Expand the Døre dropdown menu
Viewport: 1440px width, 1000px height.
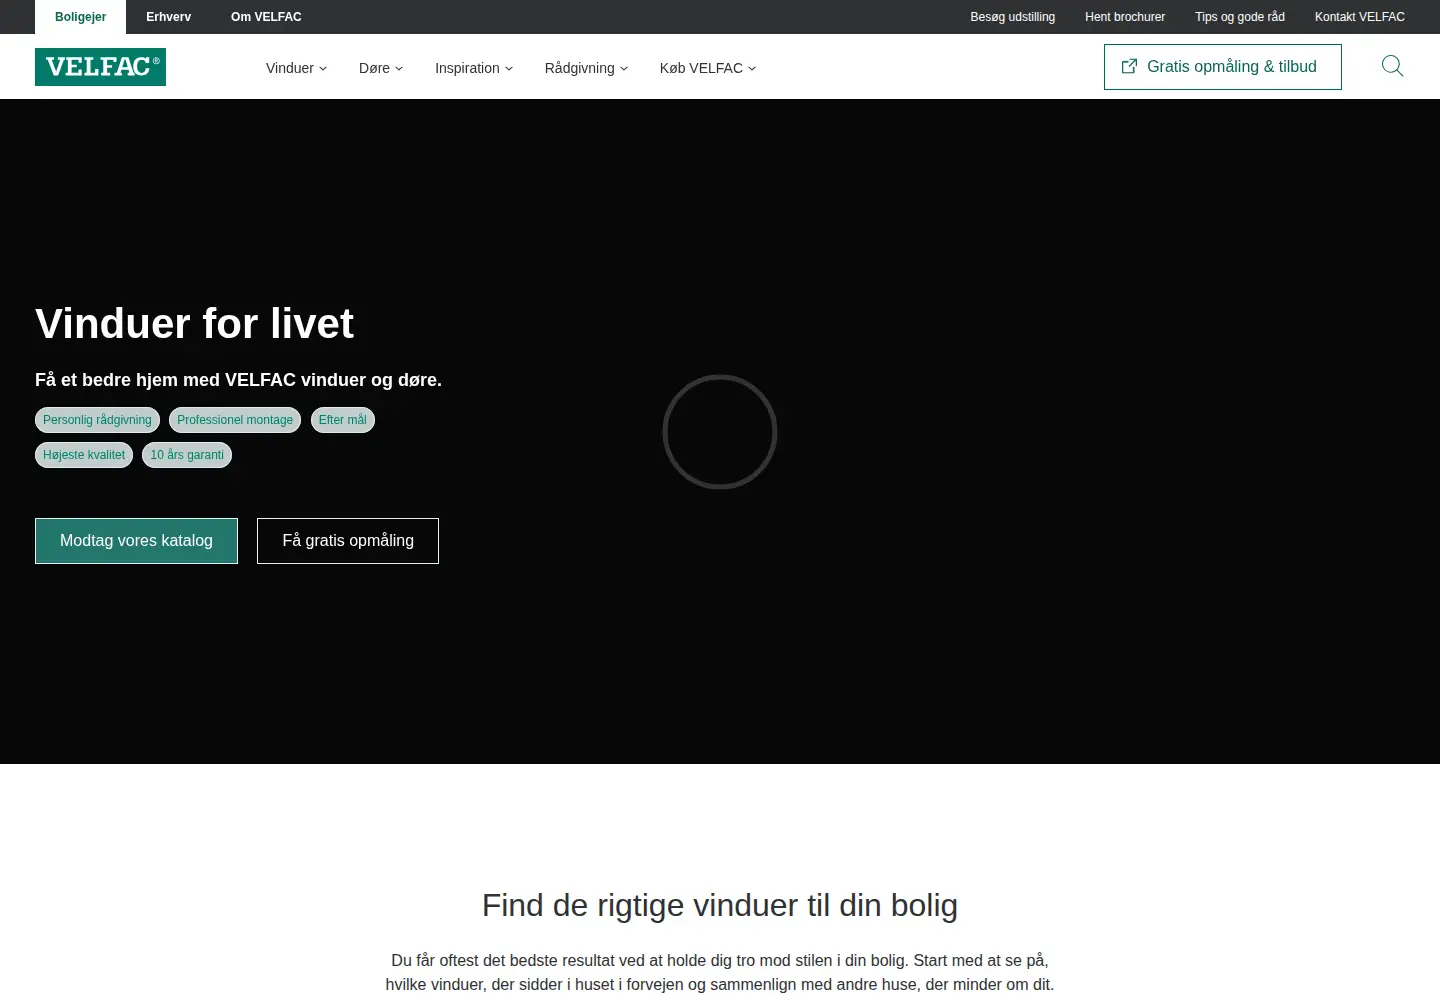(x=381, y=68)
